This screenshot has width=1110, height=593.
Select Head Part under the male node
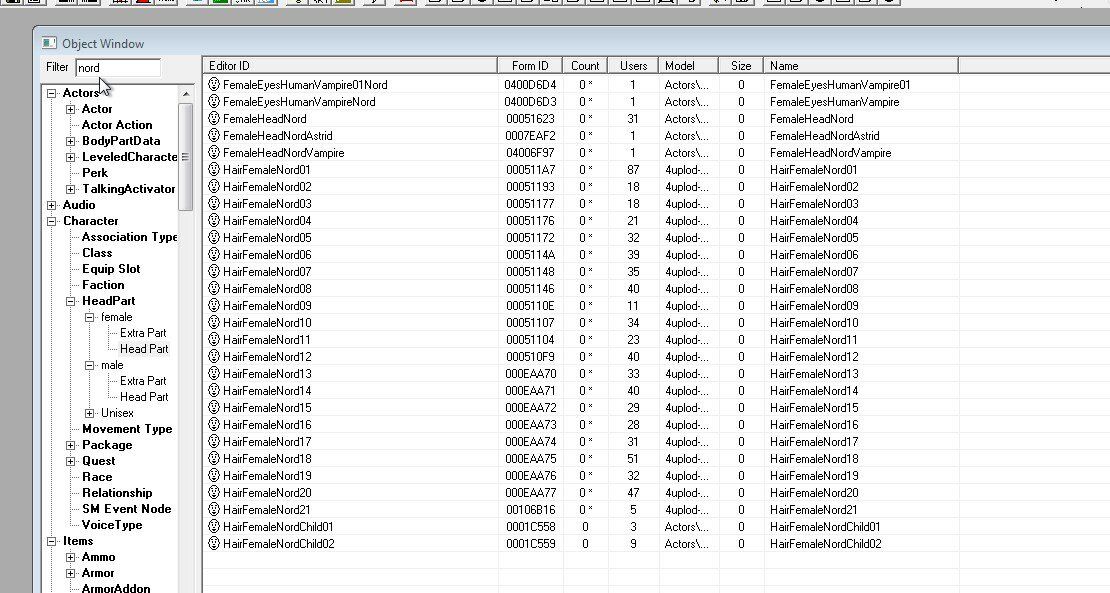coord(144,397)
